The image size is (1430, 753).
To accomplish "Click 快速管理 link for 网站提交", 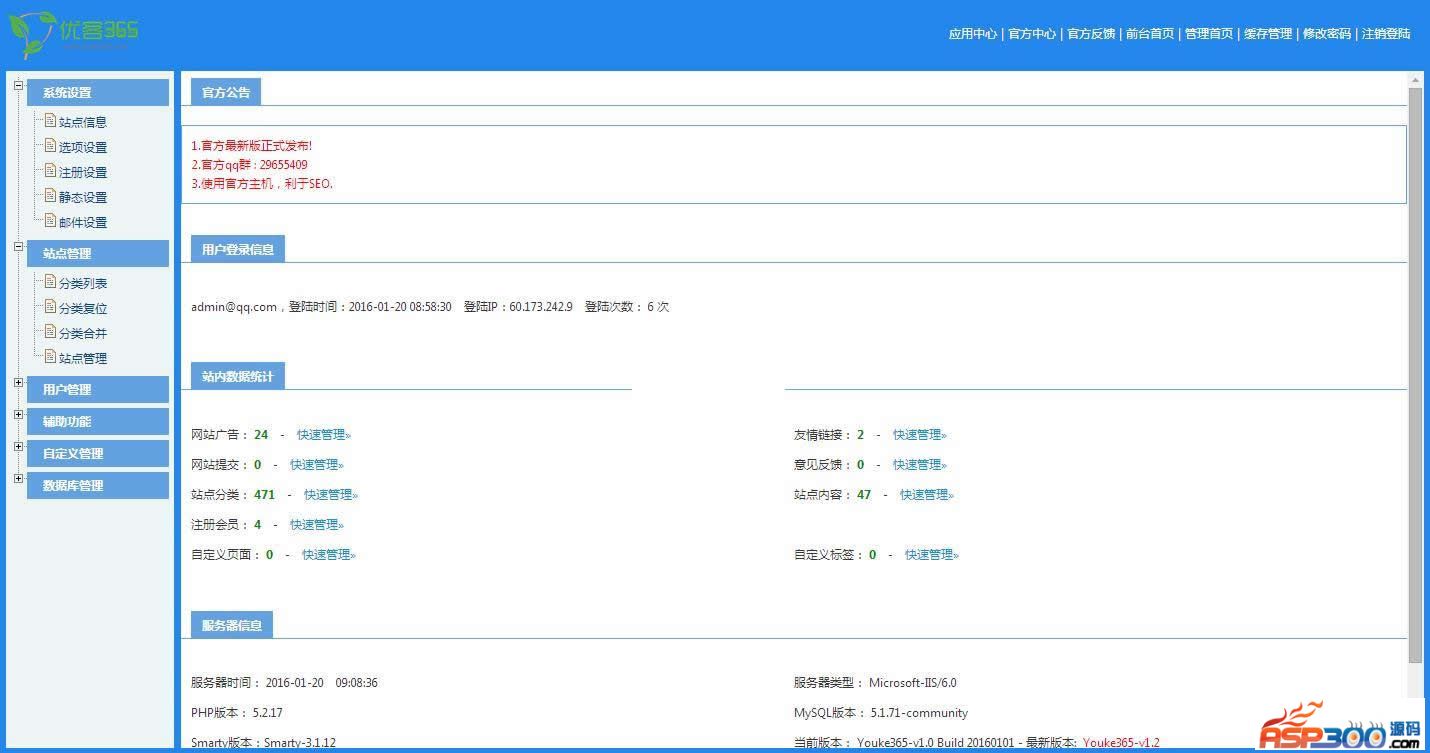I will [x=317, y=464].
